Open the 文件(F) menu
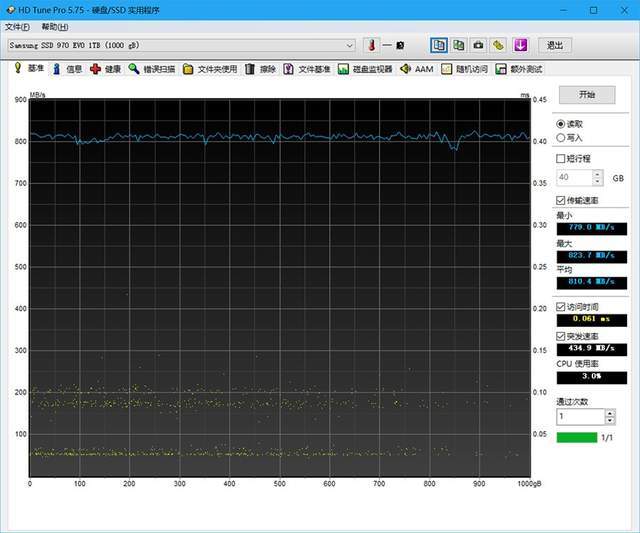Image resolution: width=640 pixels, height=533 pixels. click(17, 27)
